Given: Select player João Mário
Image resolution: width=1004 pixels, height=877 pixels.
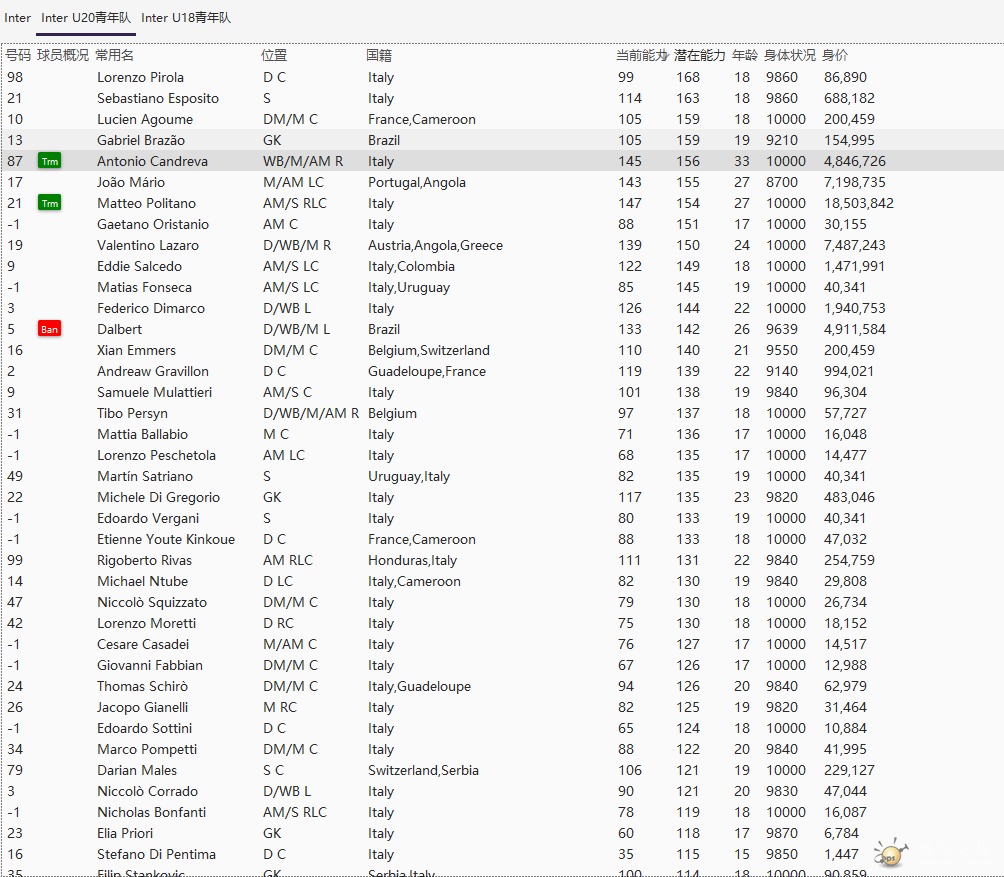Looking at the screenshot, I should click(131, 182).
